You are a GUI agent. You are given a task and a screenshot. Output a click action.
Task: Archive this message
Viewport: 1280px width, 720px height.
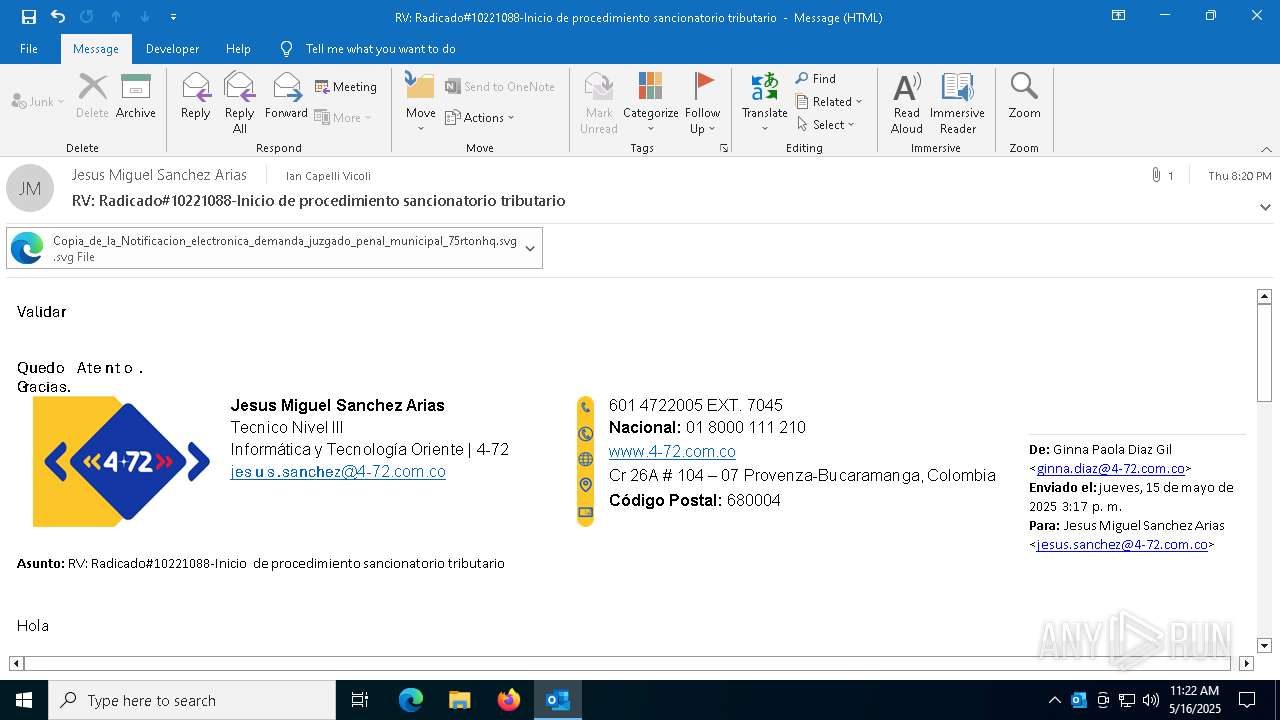pyautogui.click(x=136, y=97)
